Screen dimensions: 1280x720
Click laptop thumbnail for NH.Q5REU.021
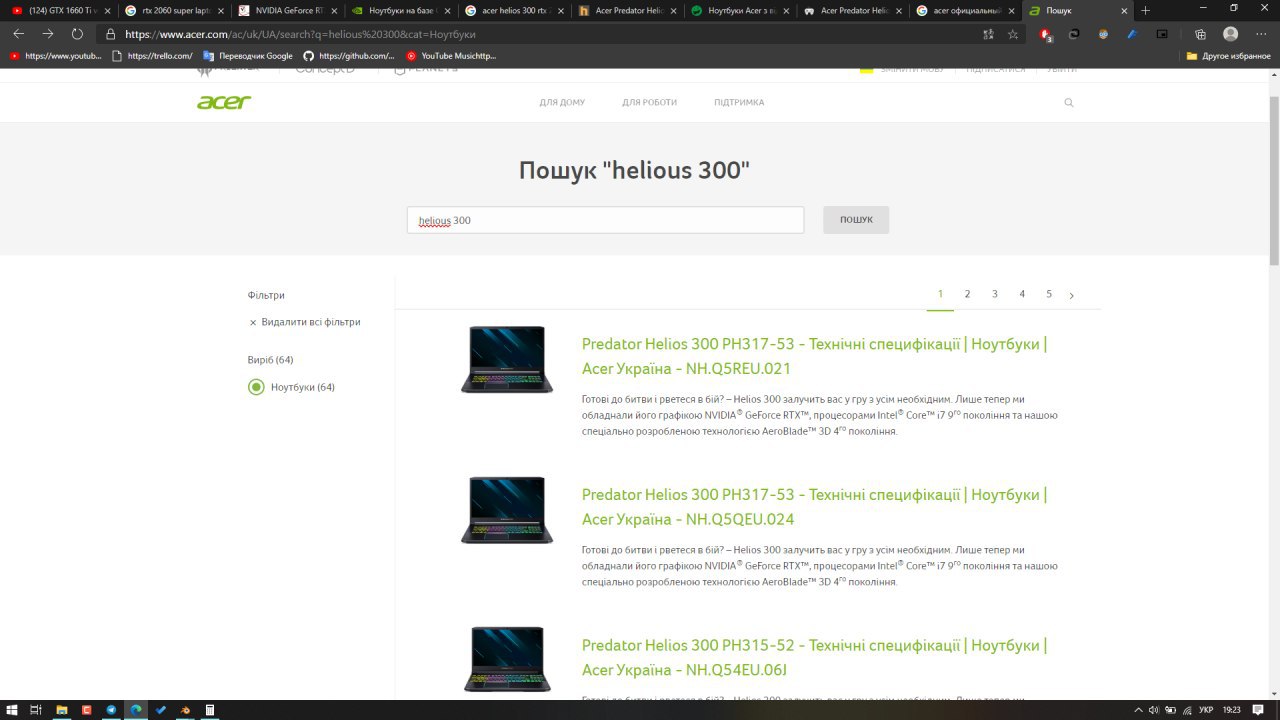pos(507,359)
